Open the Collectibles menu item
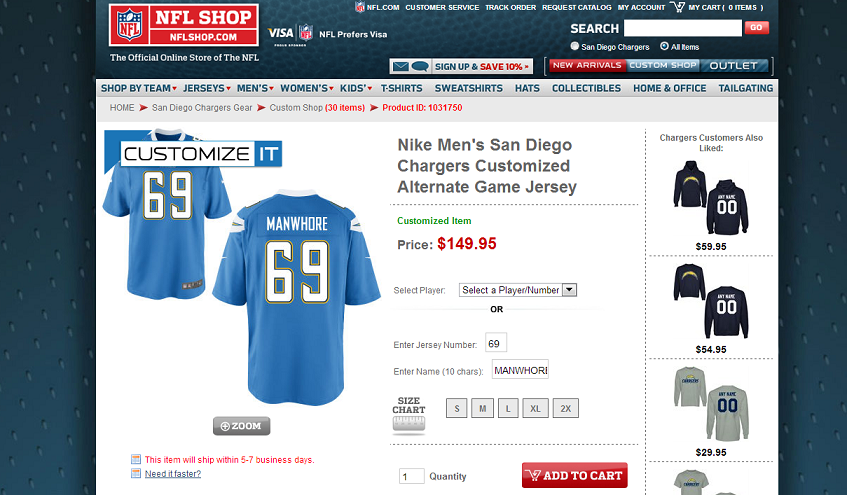 point(586,88)
